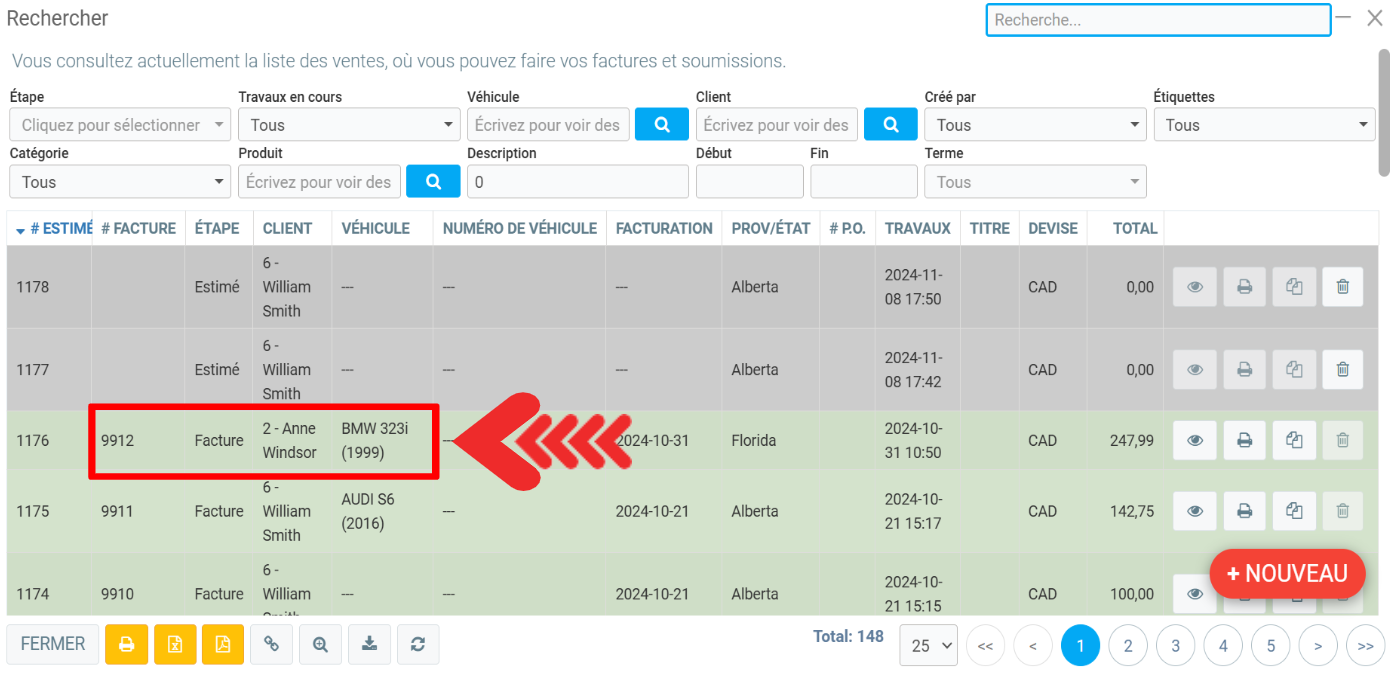Open the rows-per-page dropdown showing 25
Viewport: 1390px width, 676px height.
click(x=928, y=646)
